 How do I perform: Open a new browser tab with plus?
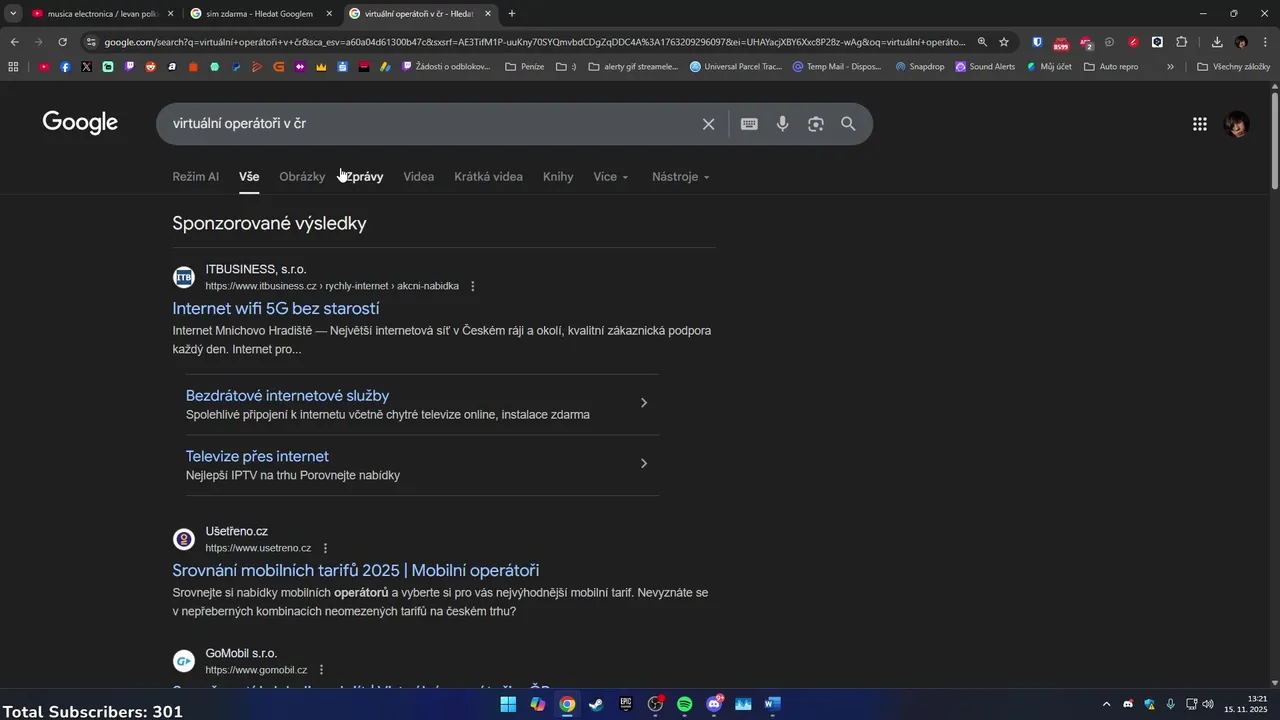512,14
